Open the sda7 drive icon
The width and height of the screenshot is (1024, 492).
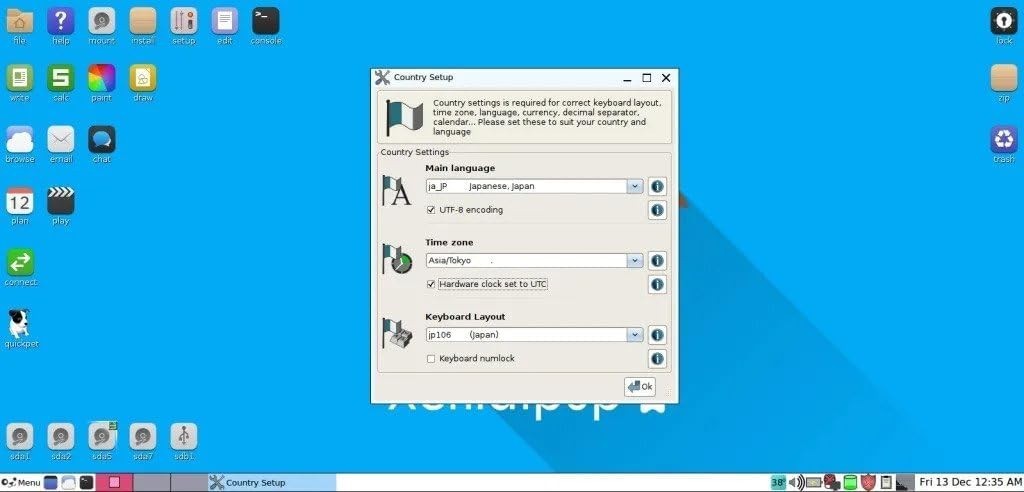pos(143,436)
